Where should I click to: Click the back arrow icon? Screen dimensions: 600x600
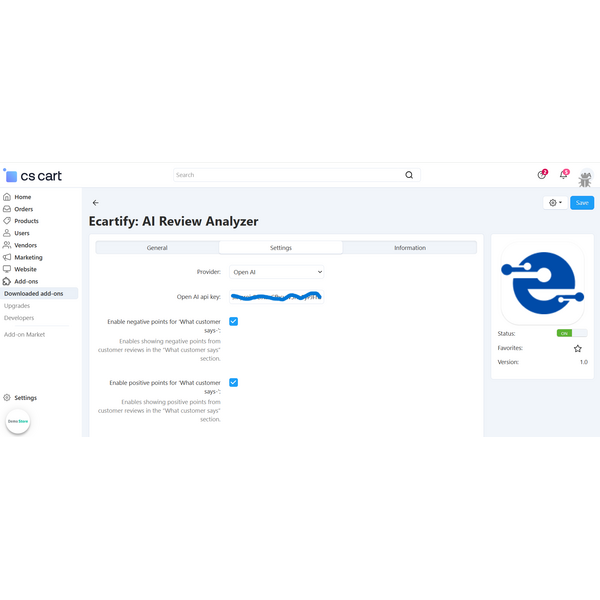click(96, 203)
